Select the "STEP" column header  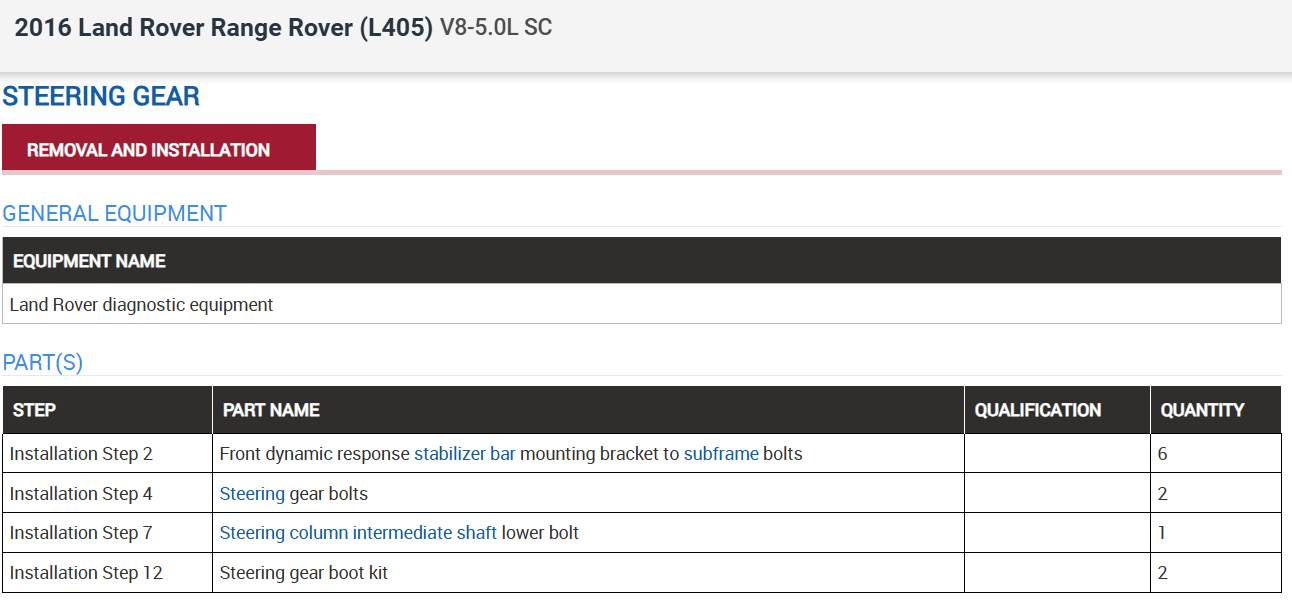(34, 410)
